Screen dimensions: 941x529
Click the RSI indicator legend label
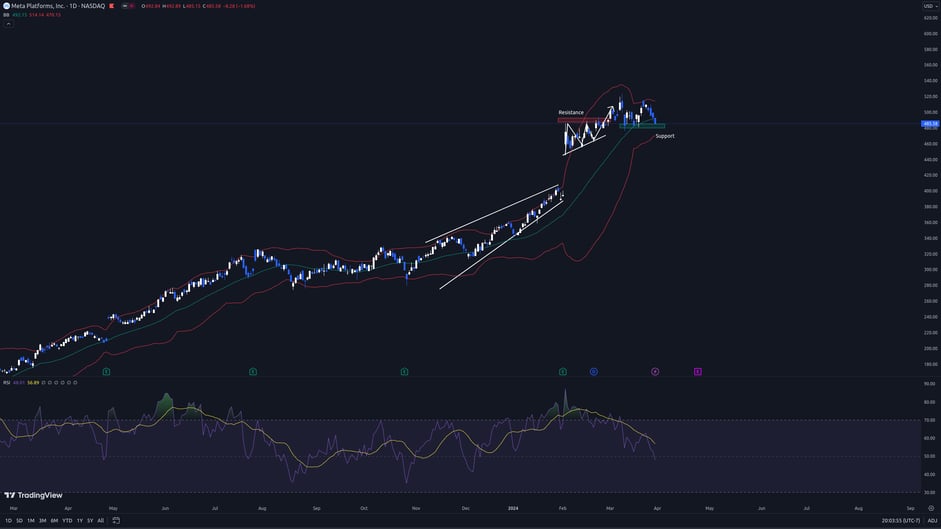tap(7, 382)
